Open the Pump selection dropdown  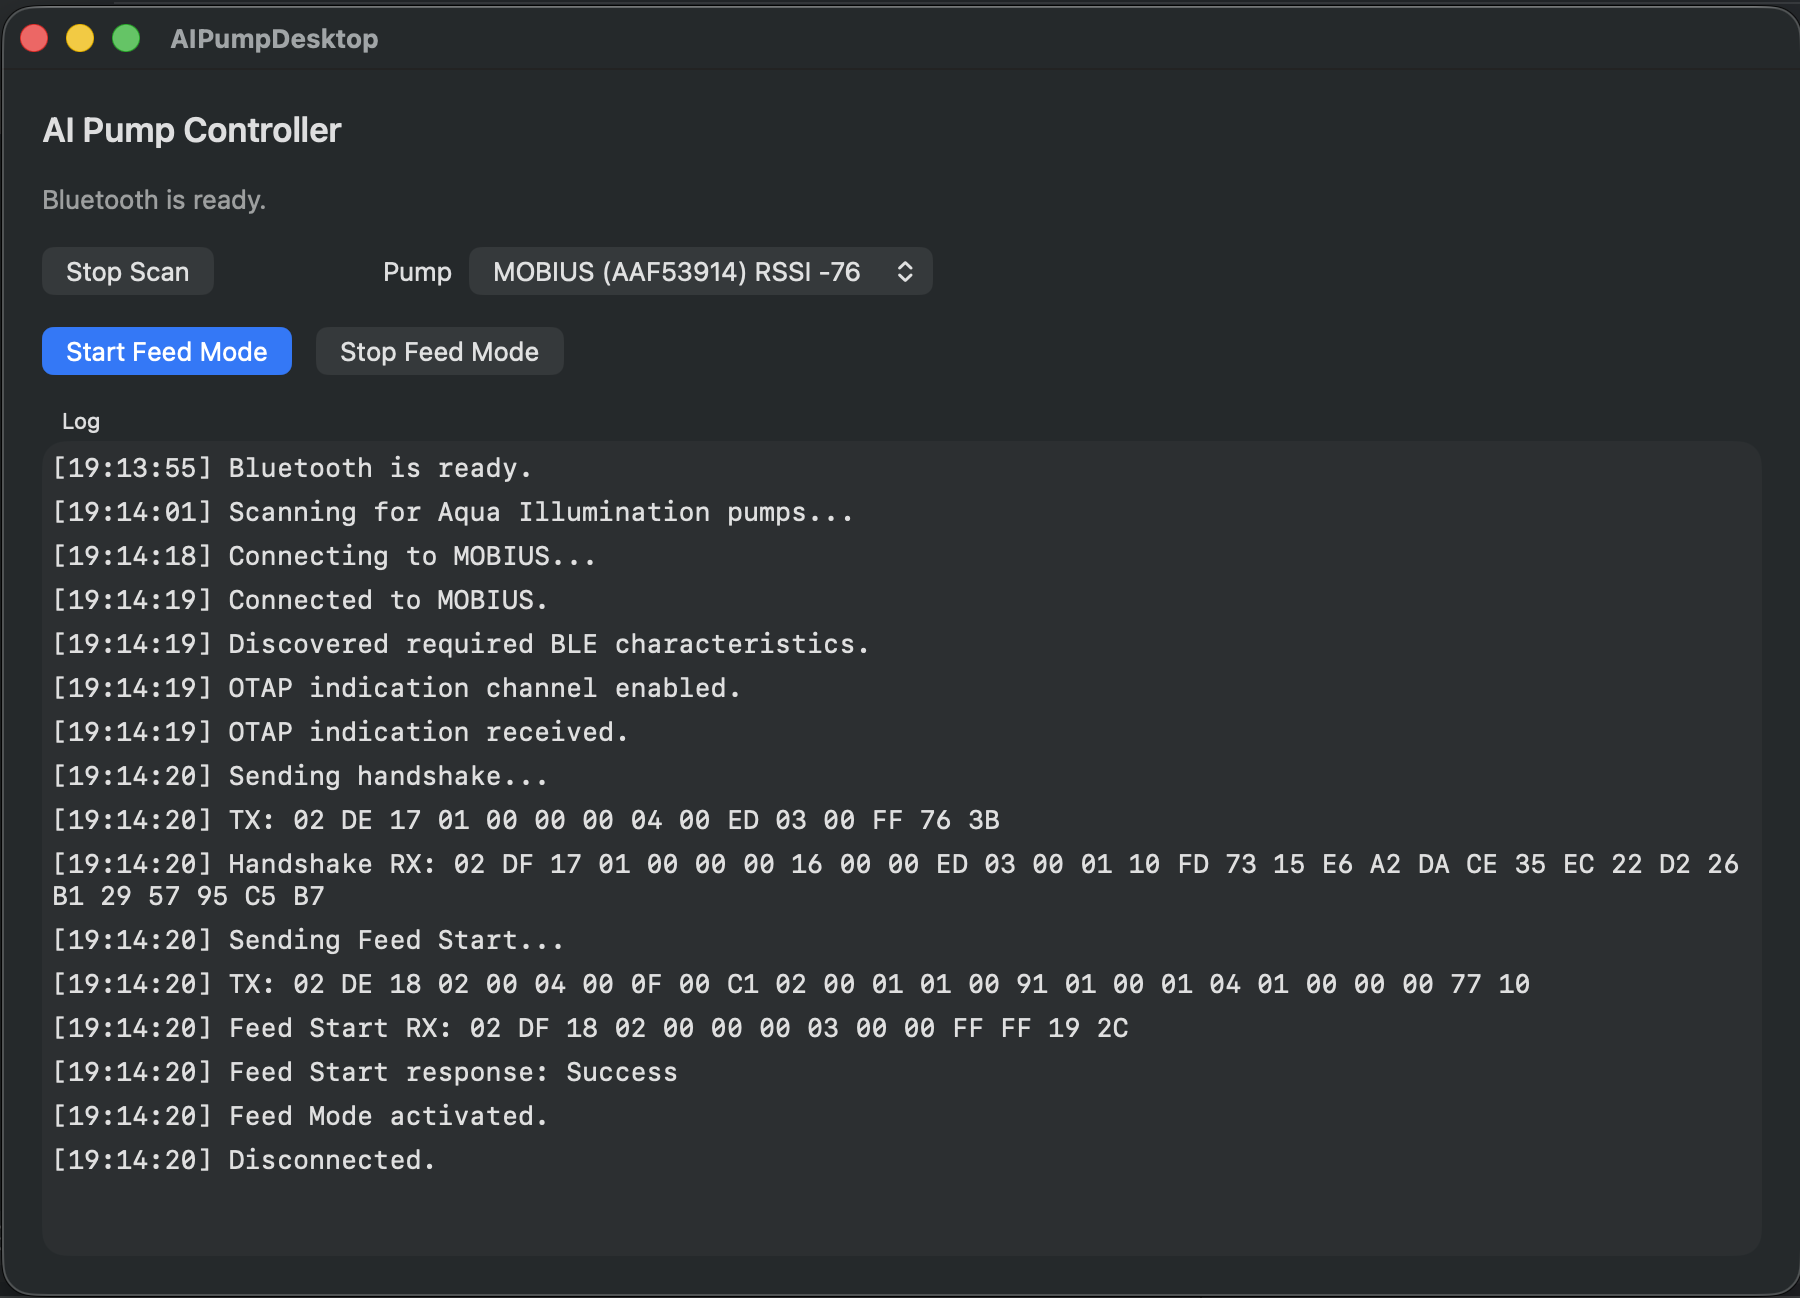click(x=699, y=272)
